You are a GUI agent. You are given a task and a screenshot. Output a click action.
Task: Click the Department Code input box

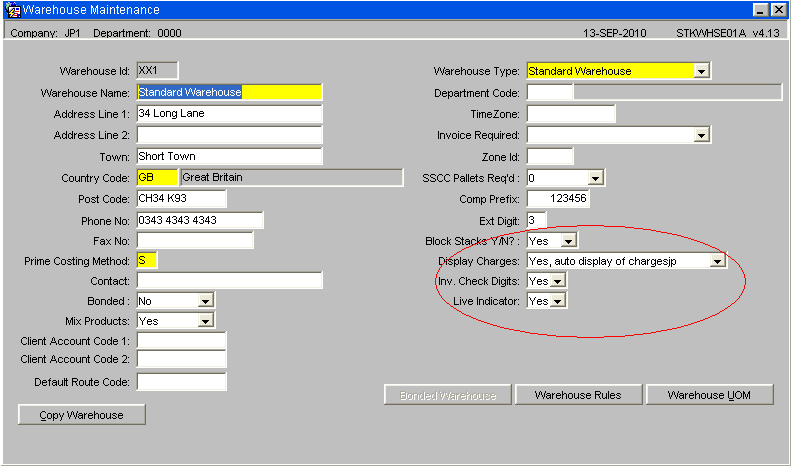coord(550,92)
